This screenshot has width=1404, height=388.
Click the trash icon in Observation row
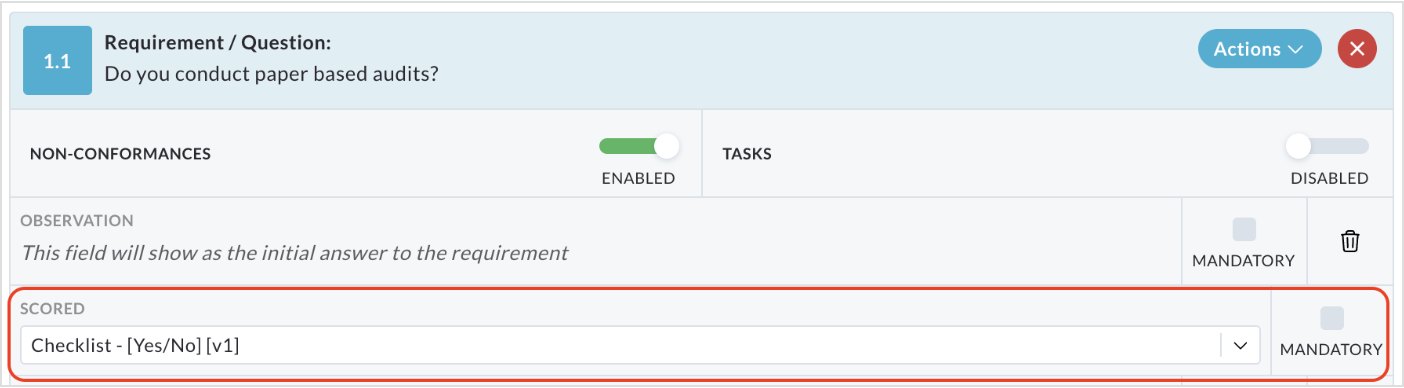click(x=1350, y=241)
